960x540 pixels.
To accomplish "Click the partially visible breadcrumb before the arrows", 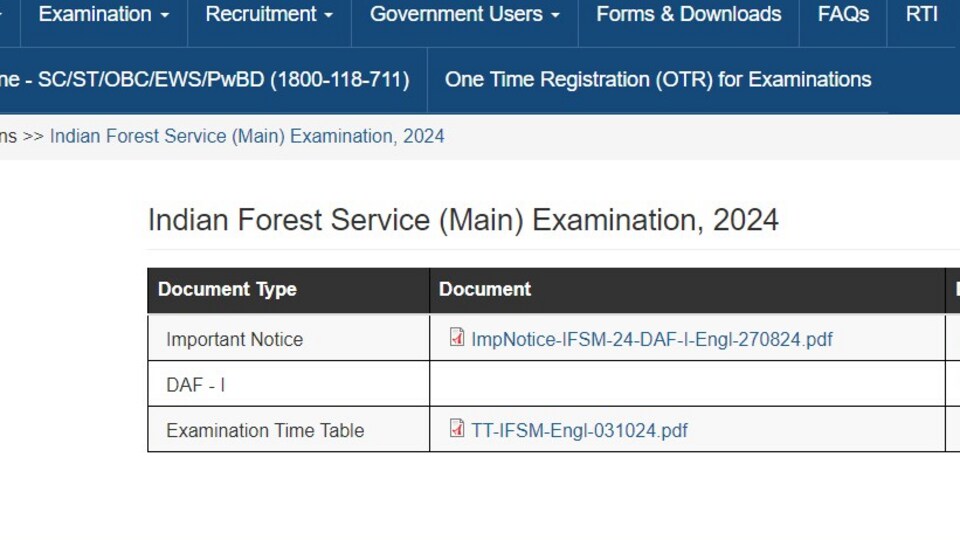I will click(9, 137).
